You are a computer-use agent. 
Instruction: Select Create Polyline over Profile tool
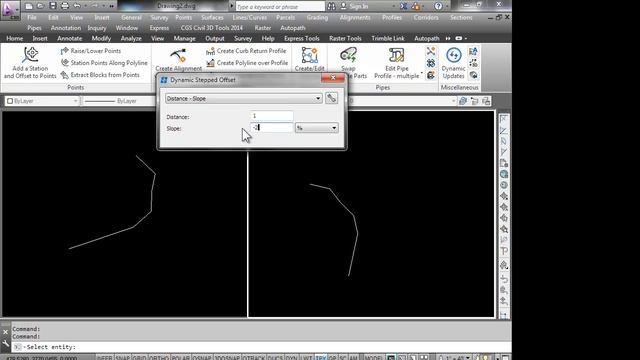coord(247,63)
